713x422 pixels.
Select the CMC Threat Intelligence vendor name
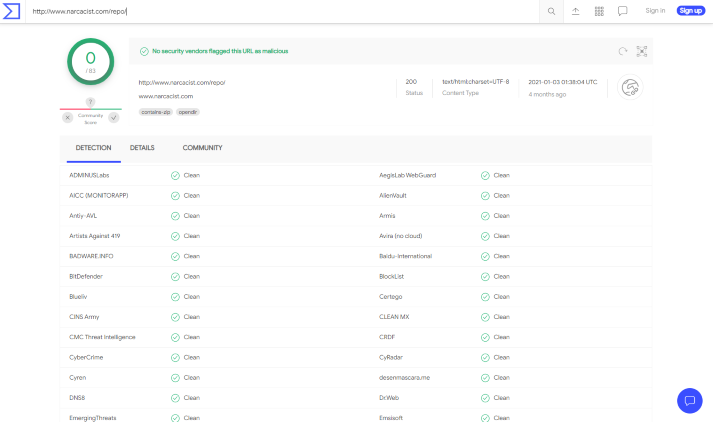click(102, 337)
